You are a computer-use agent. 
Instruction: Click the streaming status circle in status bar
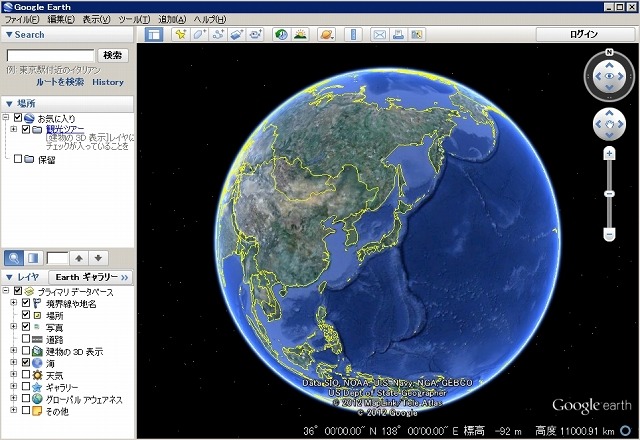pyautogui.click(x=625, y=431)
